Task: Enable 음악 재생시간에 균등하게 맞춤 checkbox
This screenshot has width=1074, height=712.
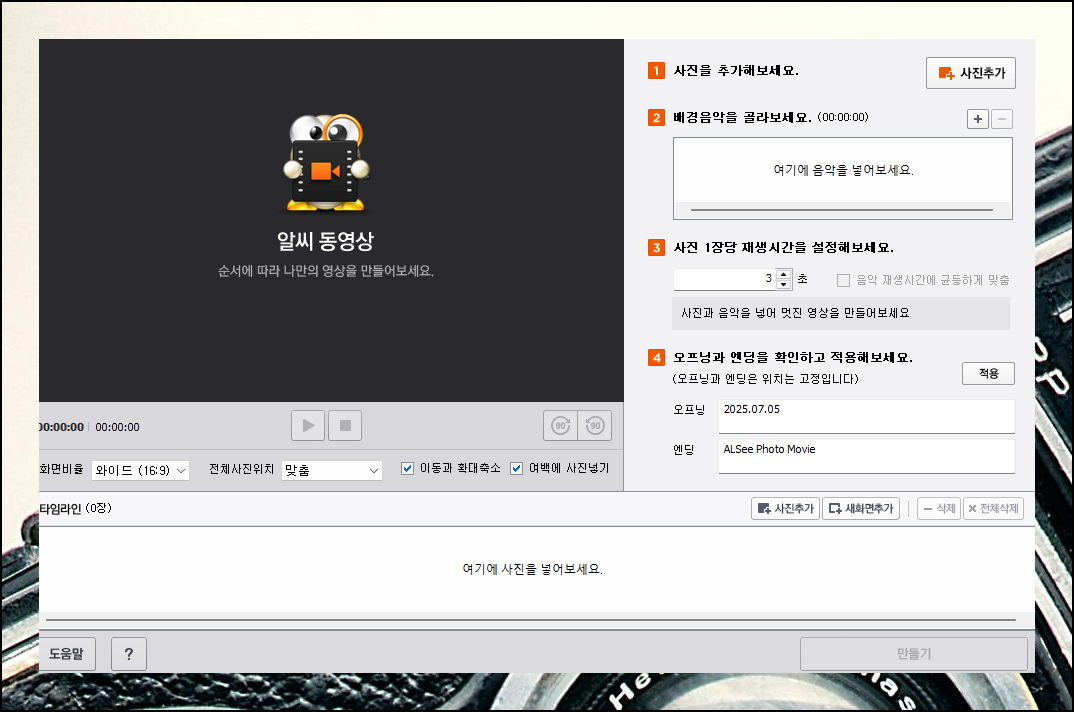Action: click(843, 280)
